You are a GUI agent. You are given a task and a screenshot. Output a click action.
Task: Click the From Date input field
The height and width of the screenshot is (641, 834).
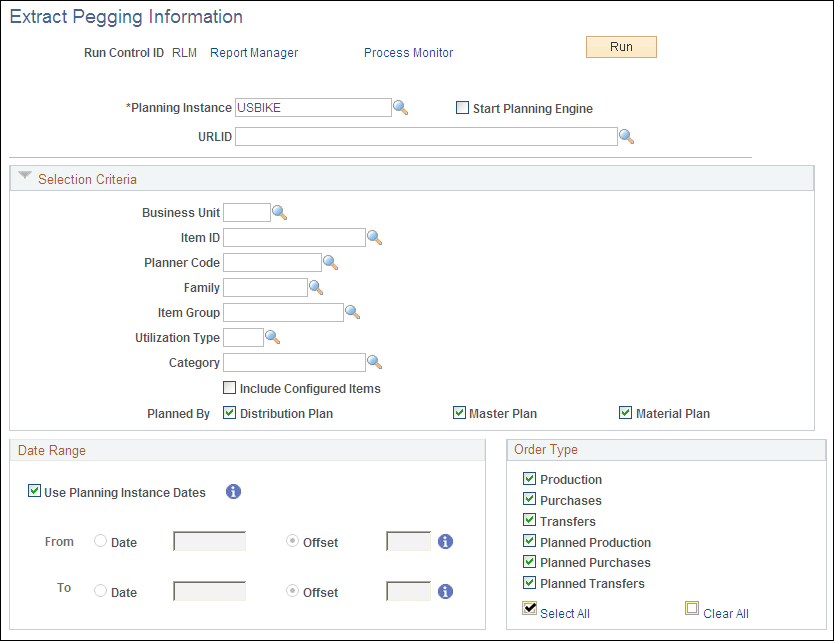[x=208, y=541]
